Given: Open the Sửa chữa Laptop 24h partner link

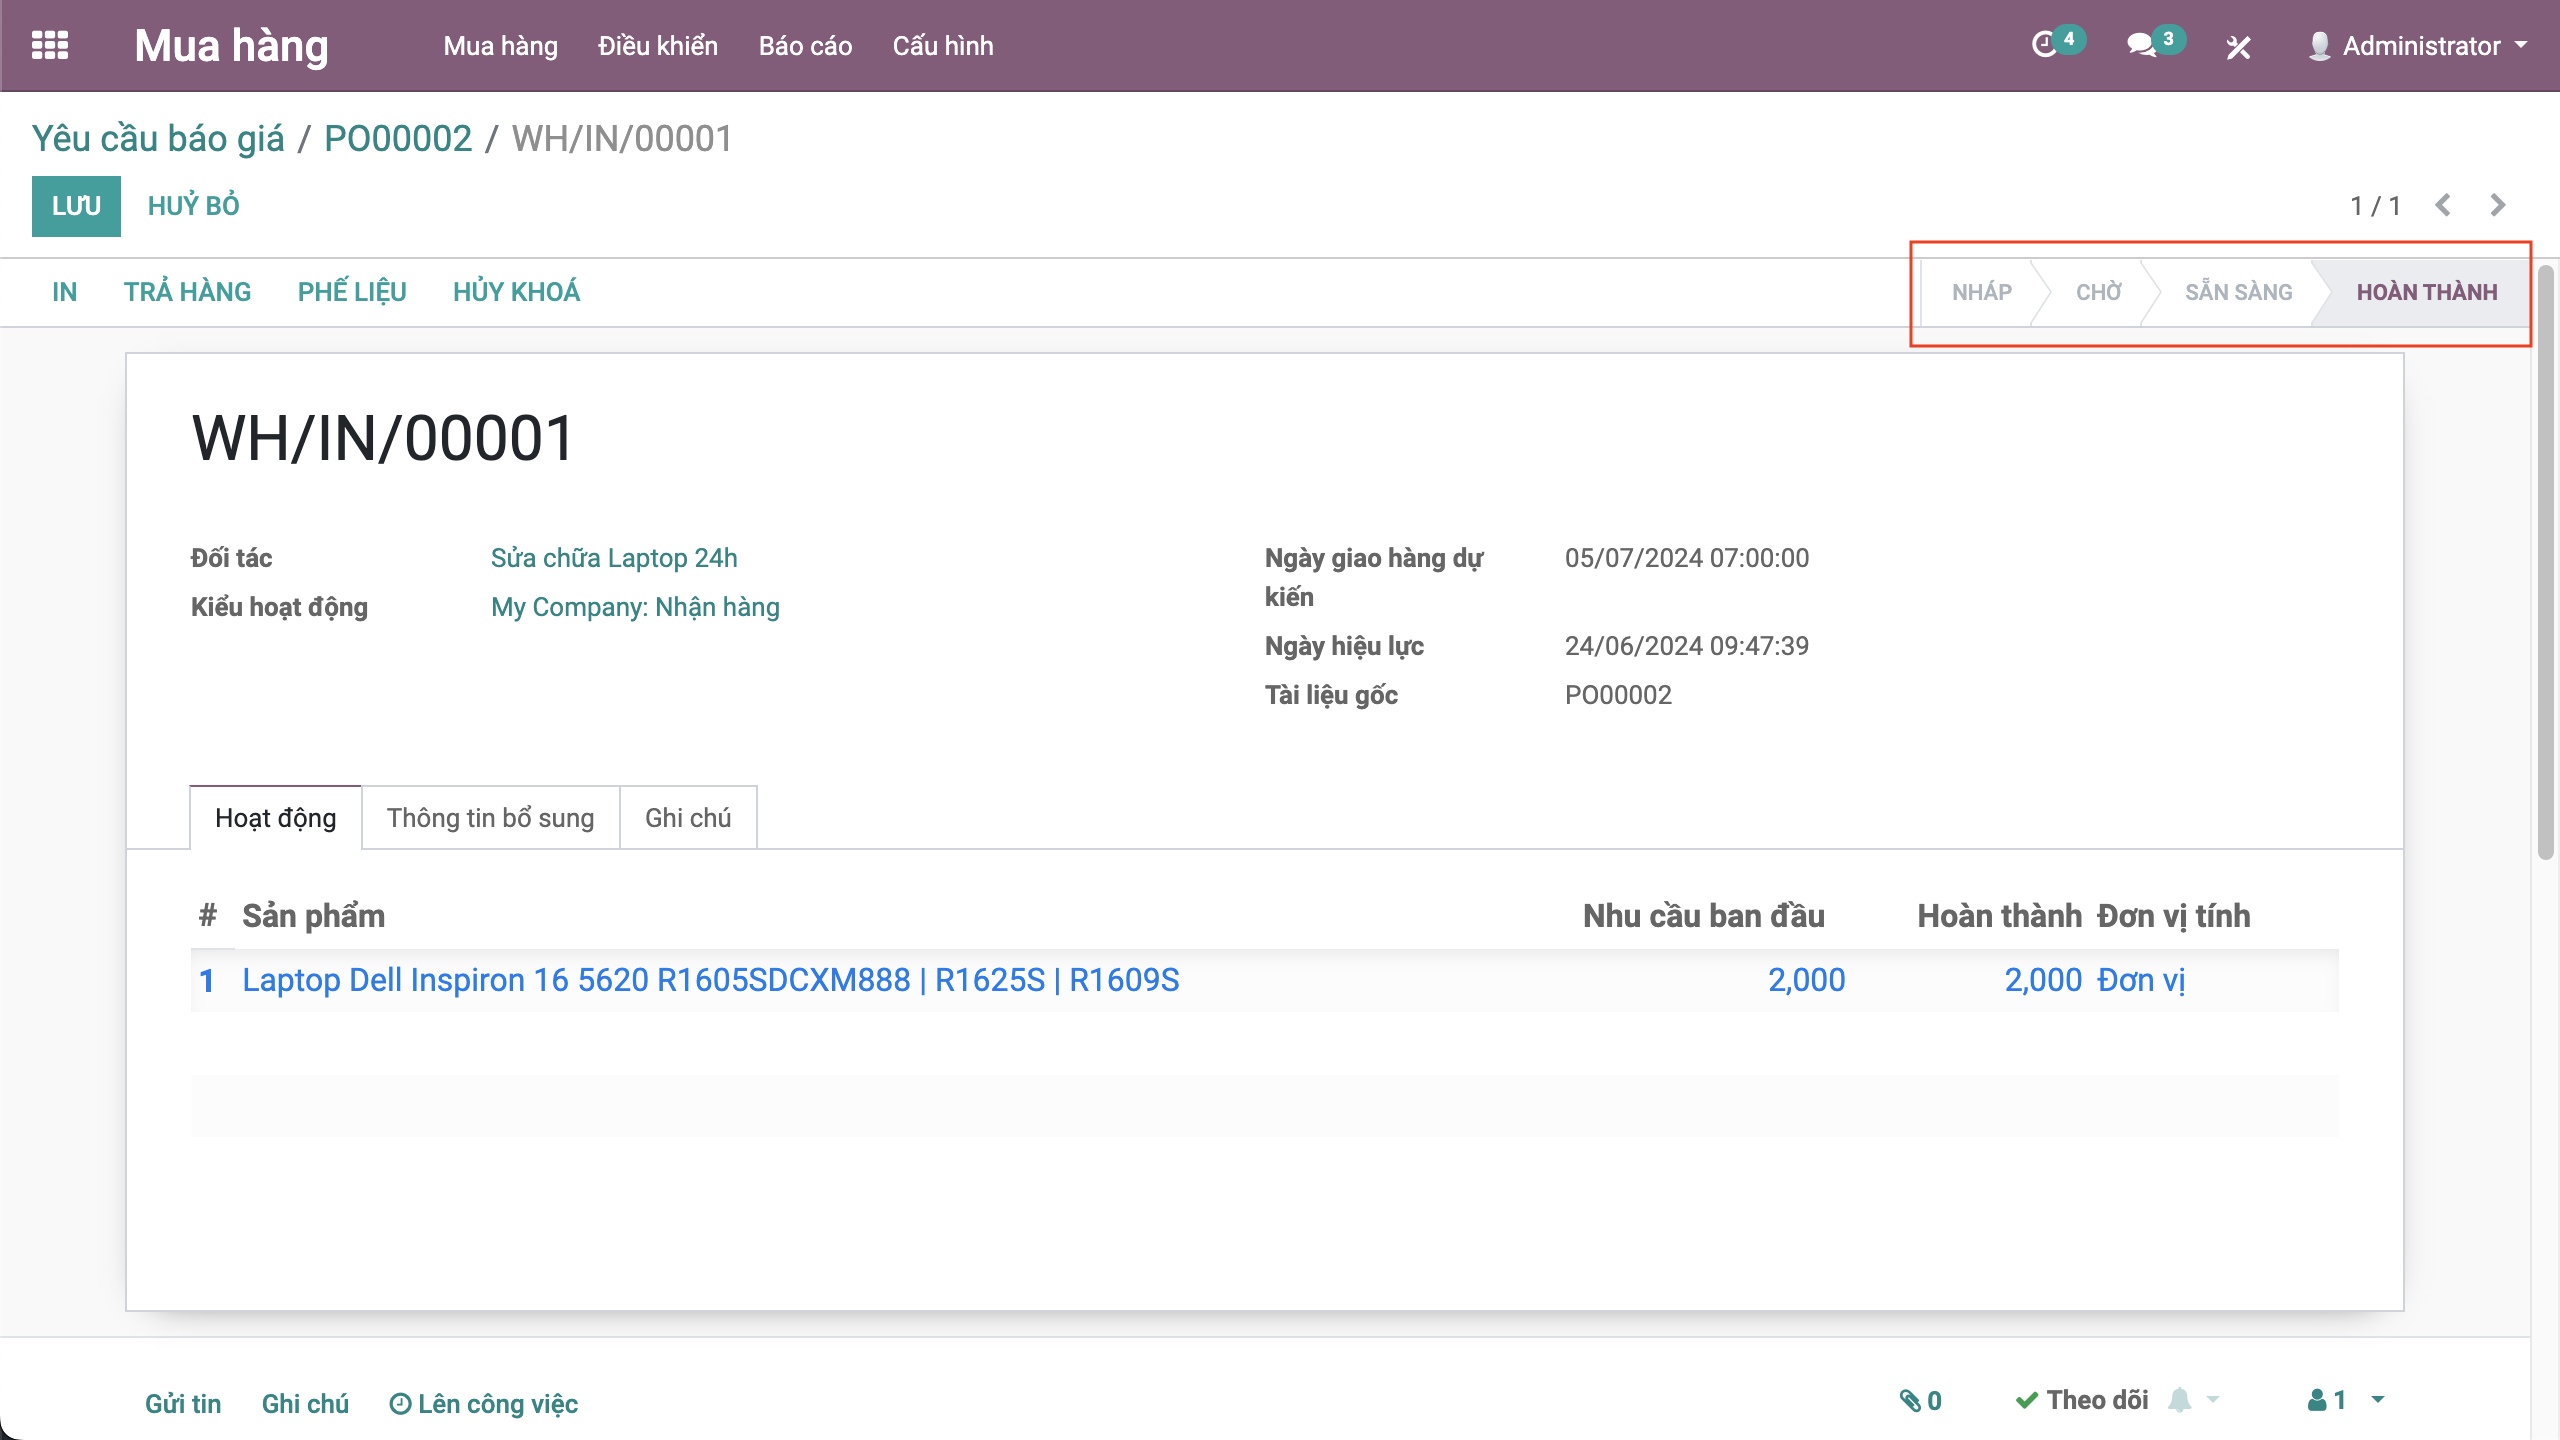Looking at the screenshot, I should click(x=613, y=558).
